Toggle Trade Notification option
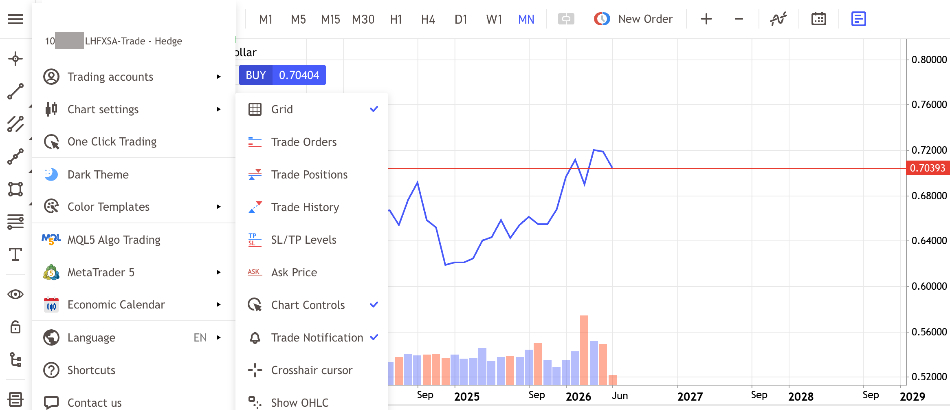This screenshot has width=950, height=410. [312, 338]
